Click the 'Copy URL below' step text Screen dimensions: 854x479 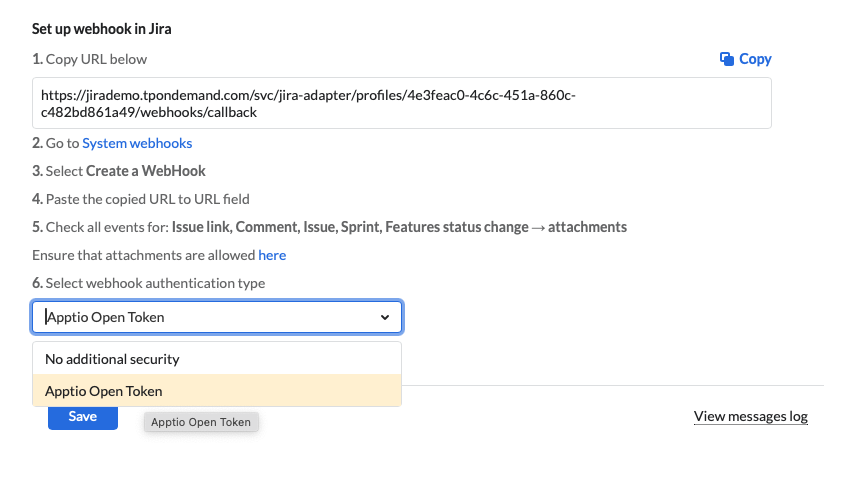(96, 59)
